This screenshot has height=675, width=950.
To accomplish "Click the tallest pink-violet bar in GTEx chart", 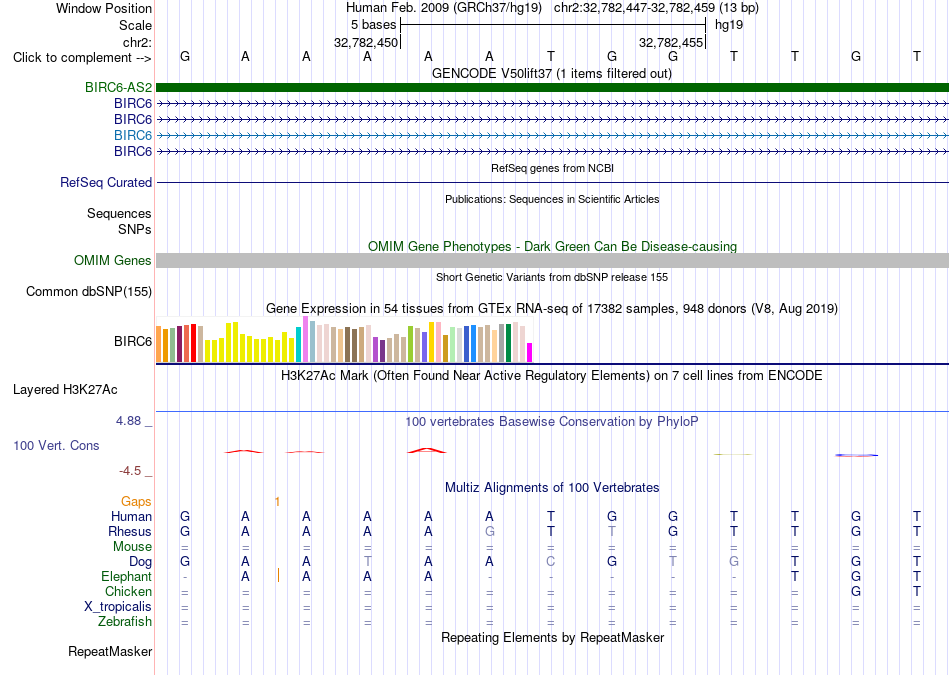I will click(x=305, y=339).
